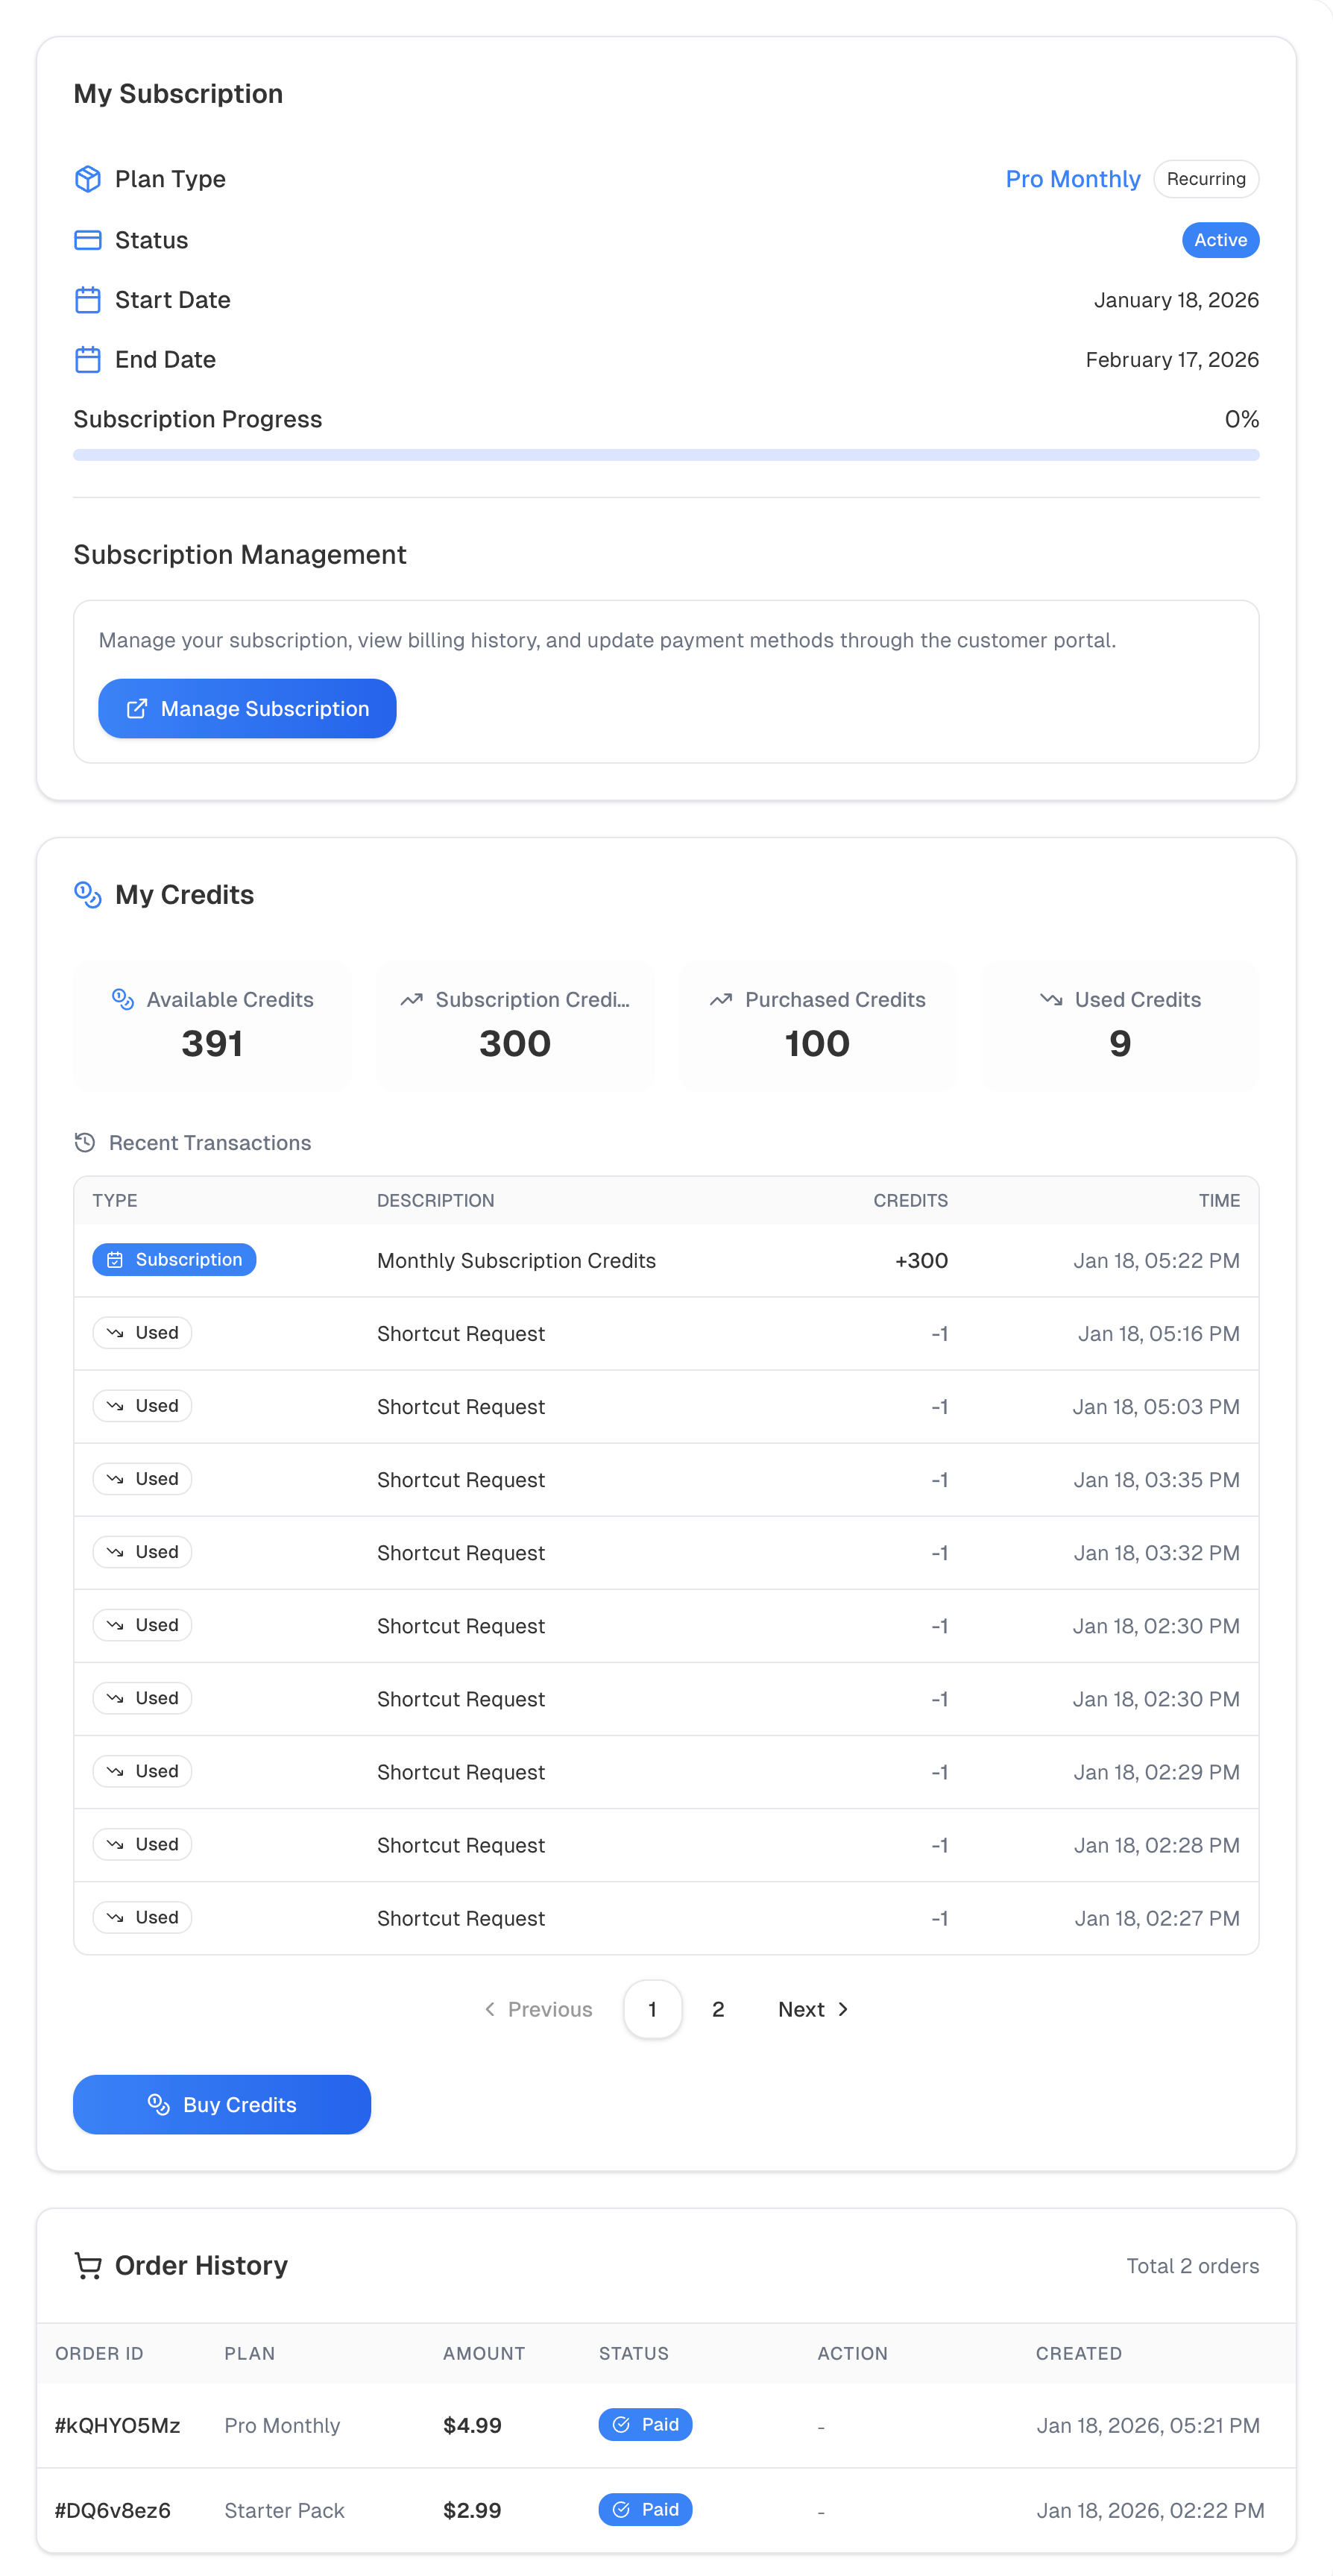Click the Order History cart icon
1333x2576 pixels.
[x=88, y=2266]
